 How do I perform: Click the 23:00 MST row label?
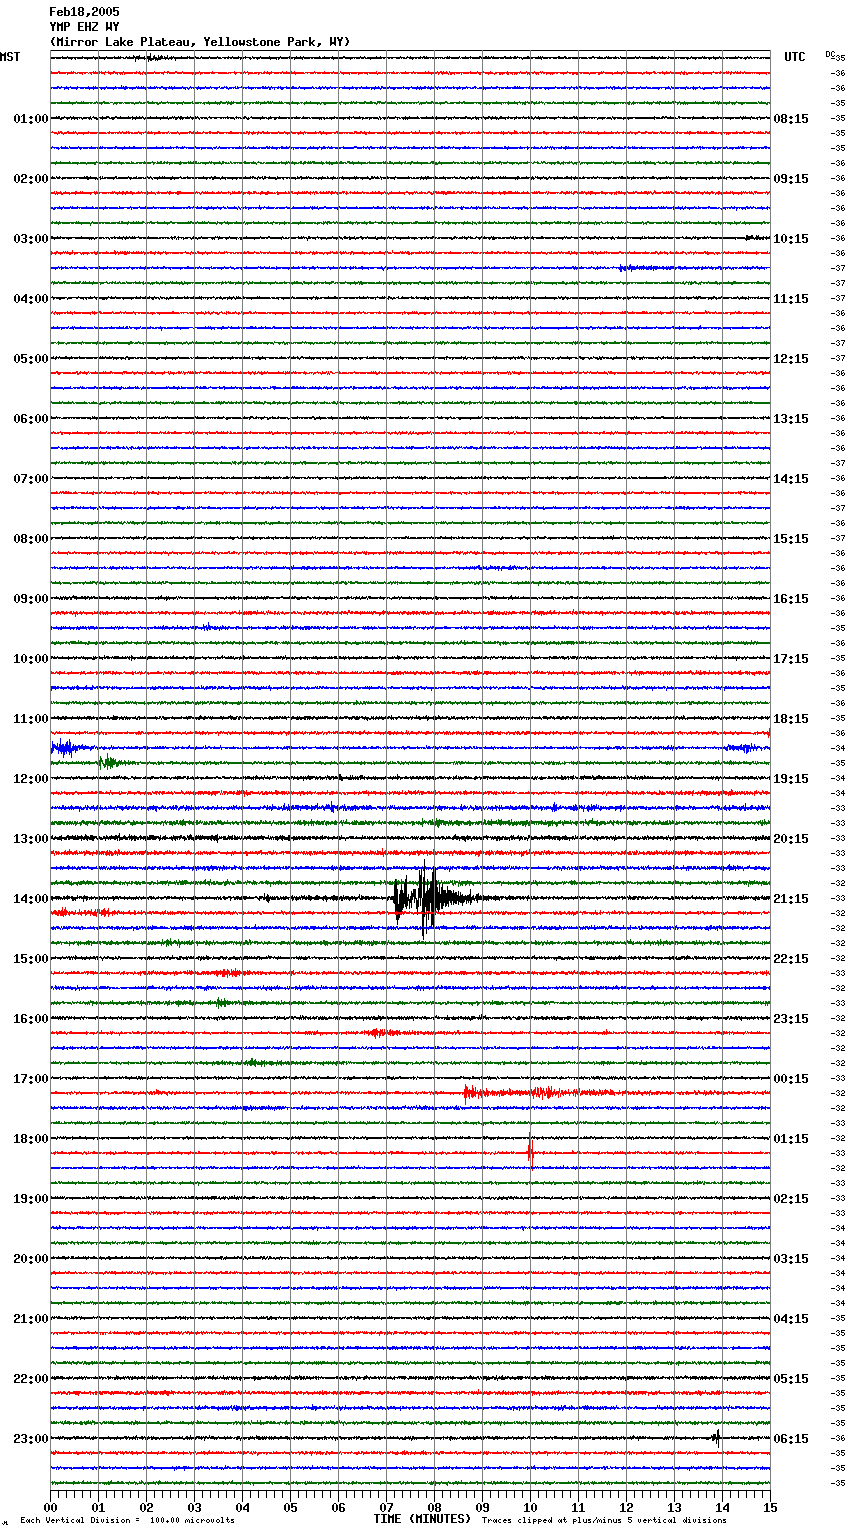click(x=31, y=1439)
